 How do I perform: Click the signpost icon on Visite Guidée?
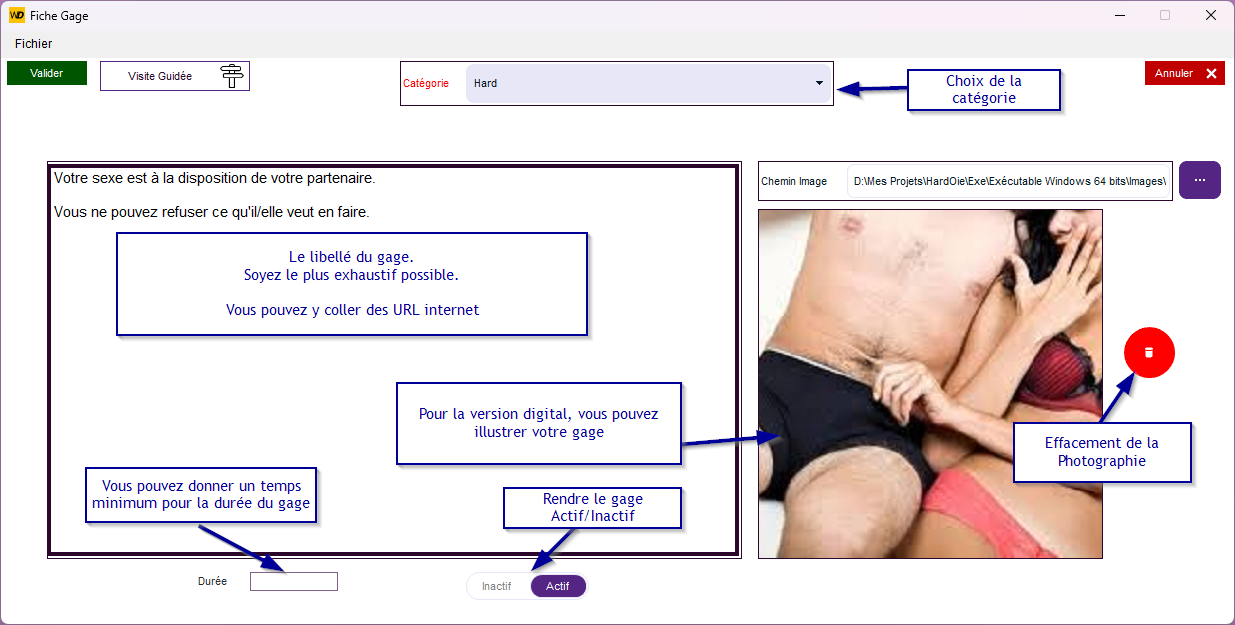pos(232,74)
